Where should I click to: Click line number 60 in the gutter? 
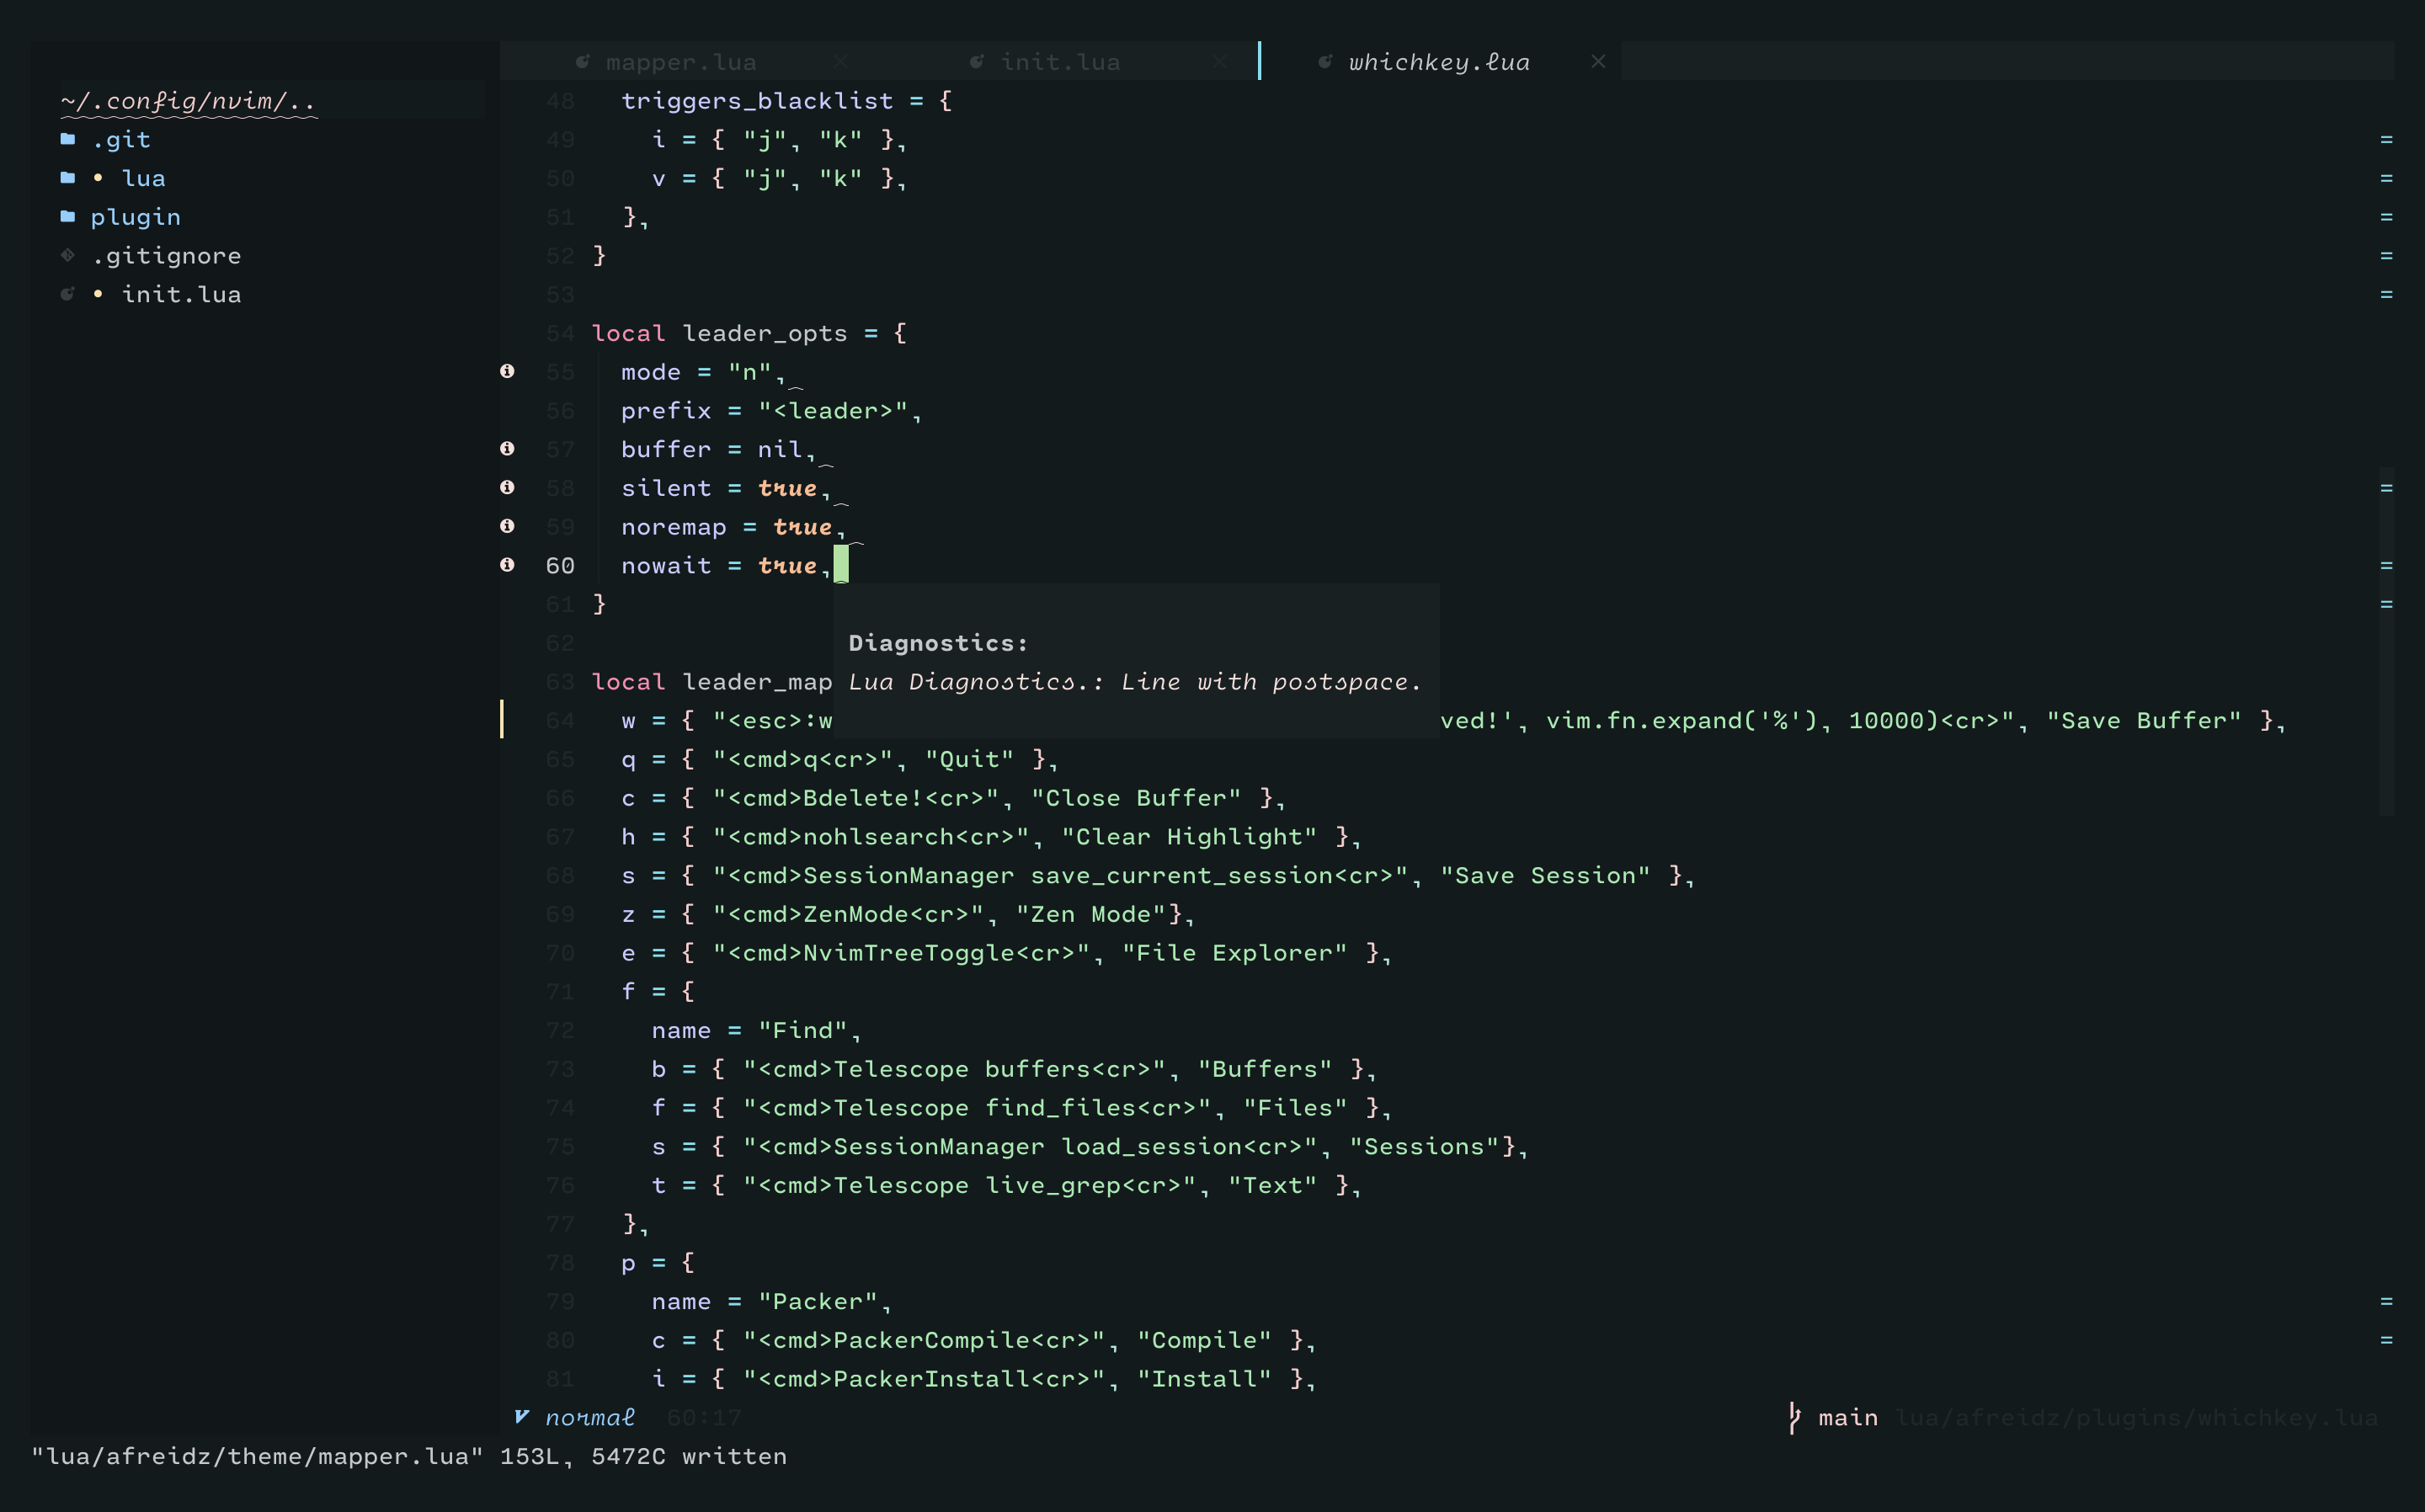tap(560, 566)
